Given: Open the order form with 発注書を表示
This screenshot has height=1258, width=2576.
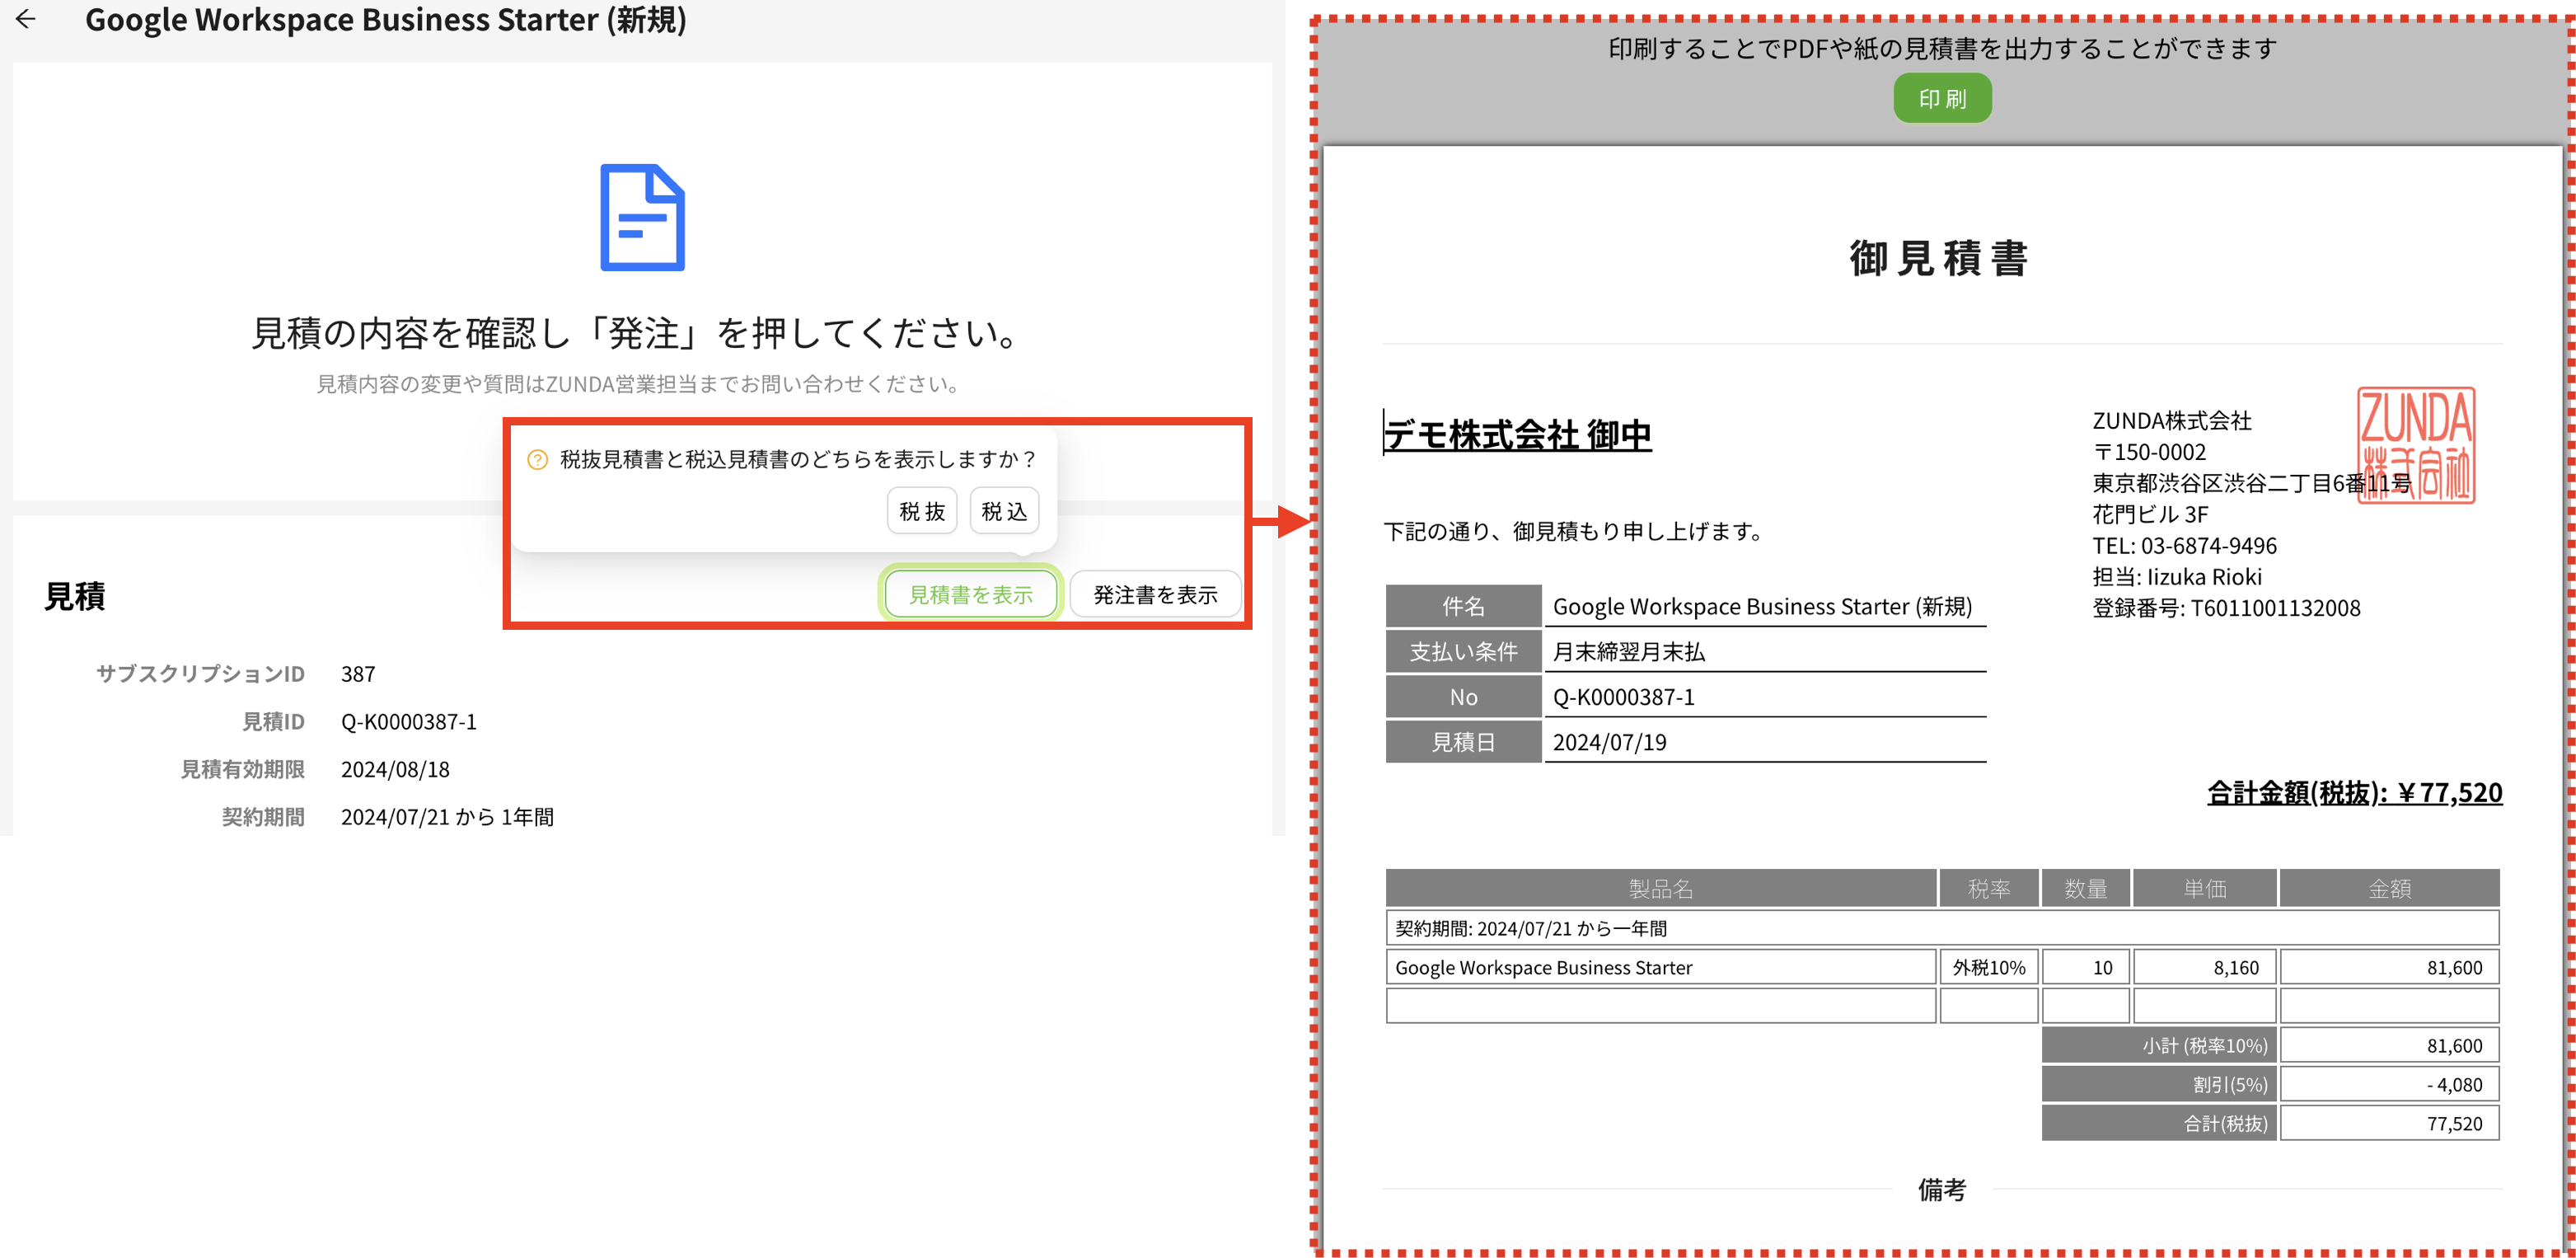Looking at the screenshot, I should coord(1155,594).
